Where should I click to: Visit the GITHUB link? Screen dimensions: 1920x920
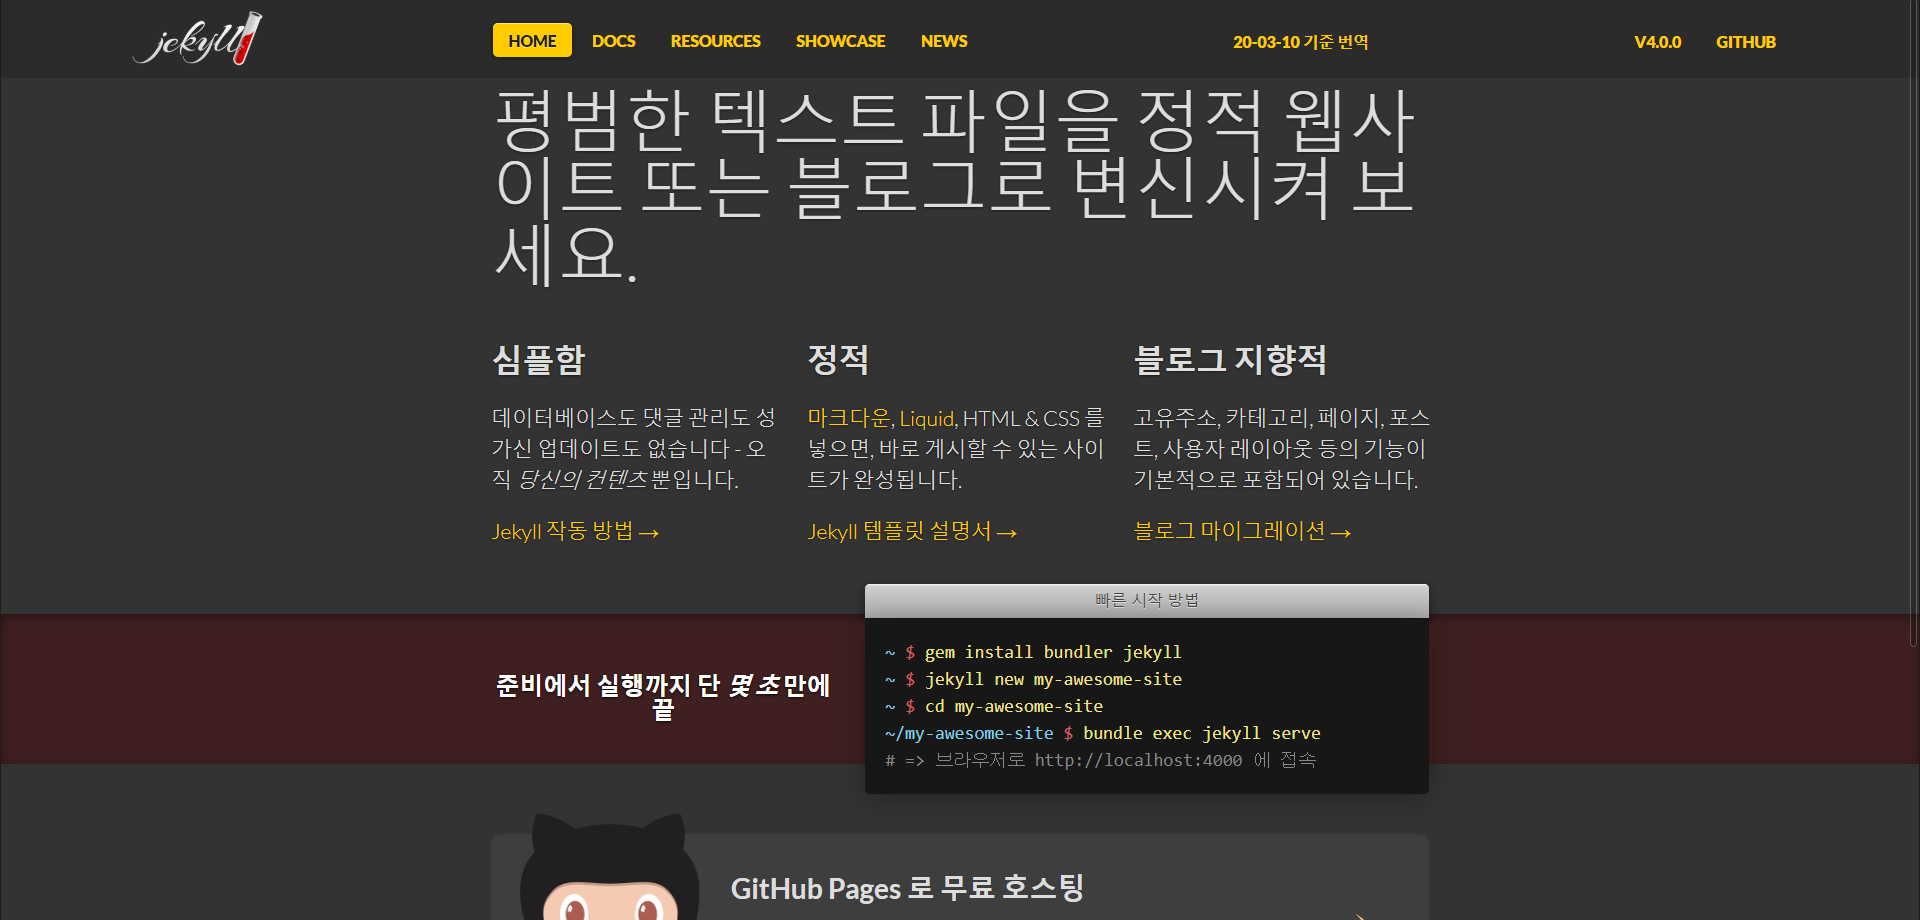tap(1746, 42)
